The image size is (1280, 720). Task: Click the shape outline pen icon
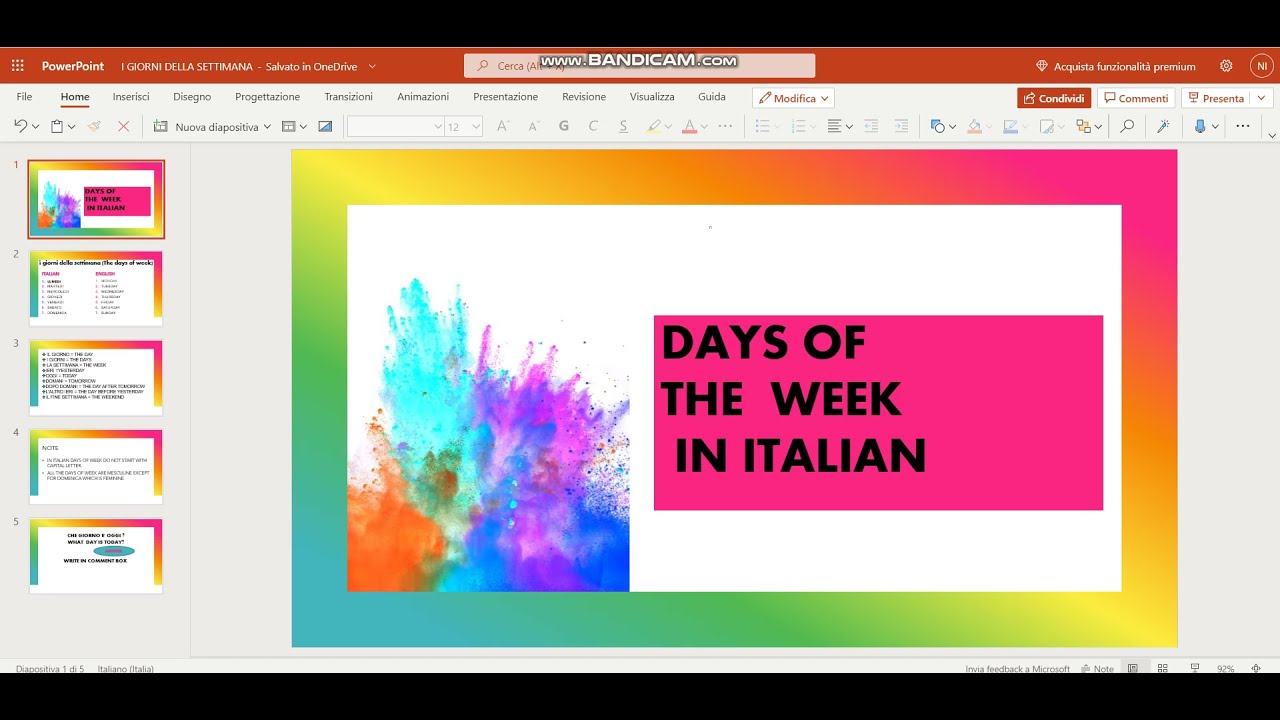coord(1010,126)
